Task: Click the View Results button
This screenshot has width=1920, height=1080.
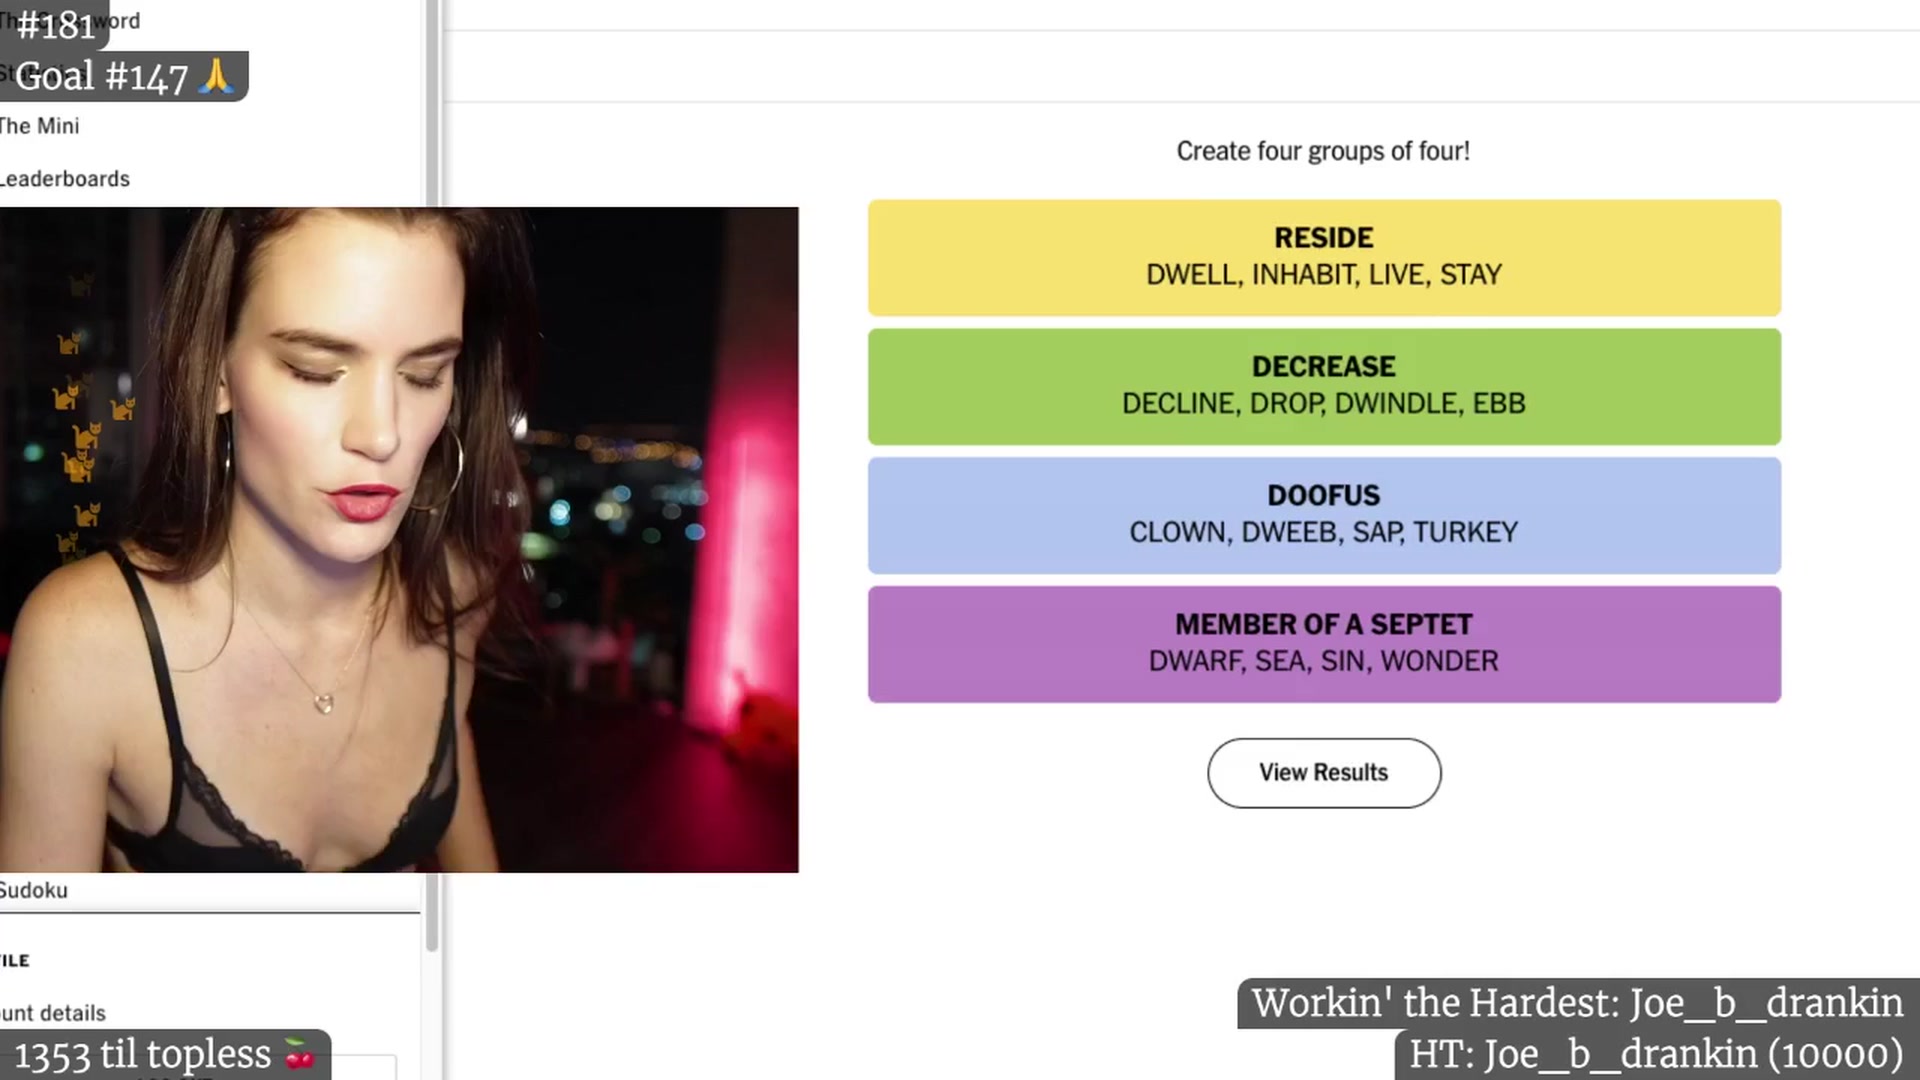Action: (1323, 773)
